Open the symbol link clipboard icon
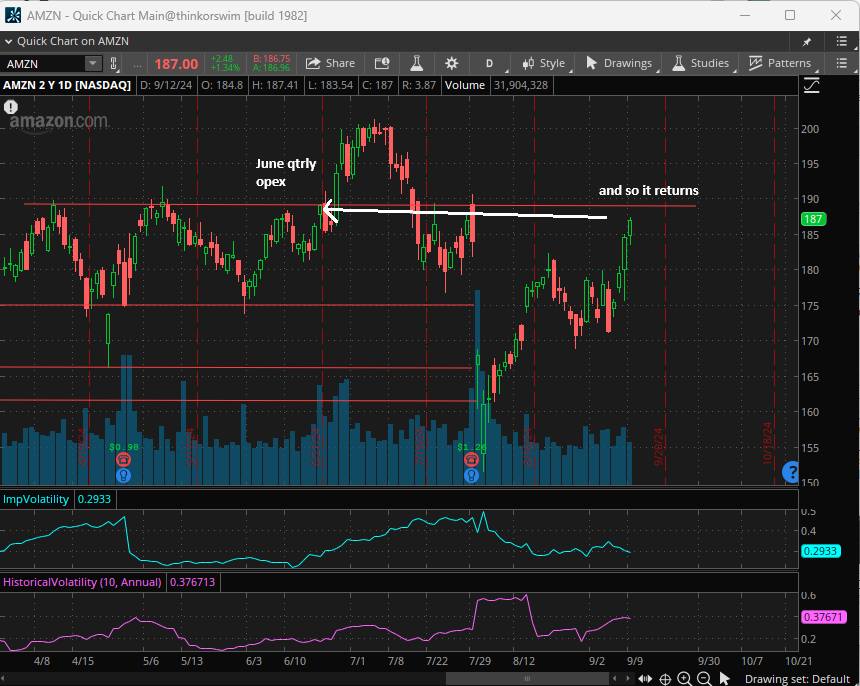This screenshot has width=860, height=686. [x=114, y=64]
